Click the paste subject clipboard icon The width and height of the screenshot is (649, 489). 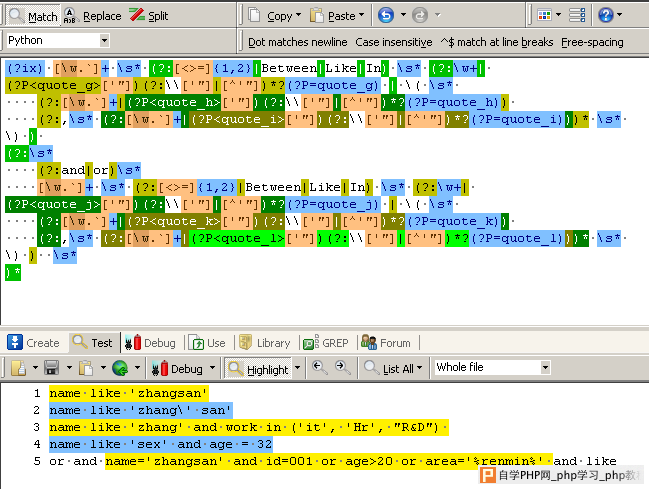point(86,368)
